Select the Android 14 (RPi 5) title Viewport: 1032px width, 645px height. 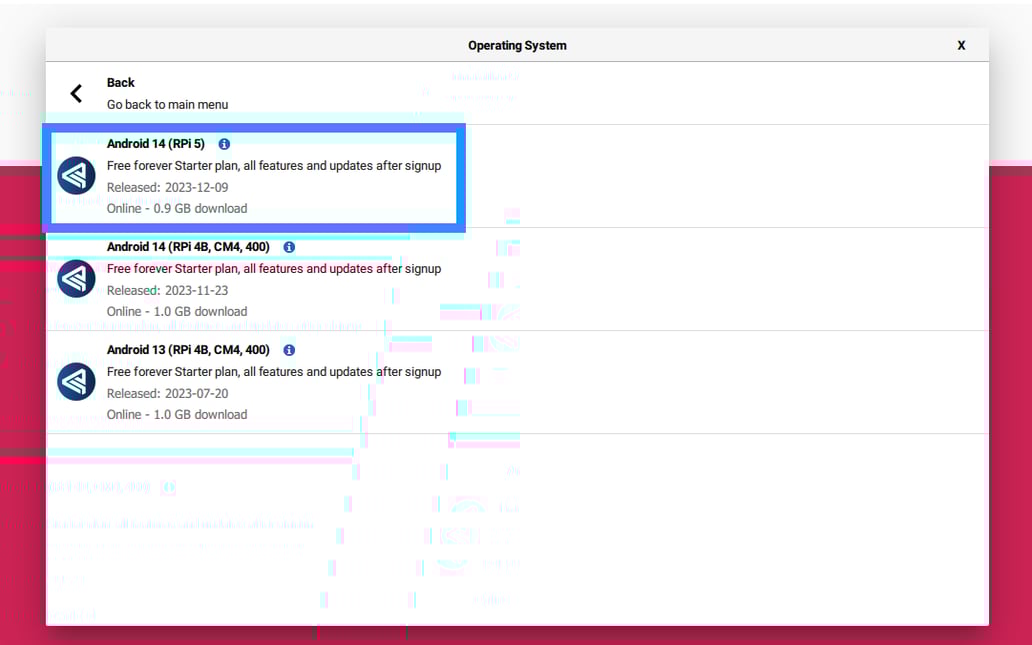(155, 144)
